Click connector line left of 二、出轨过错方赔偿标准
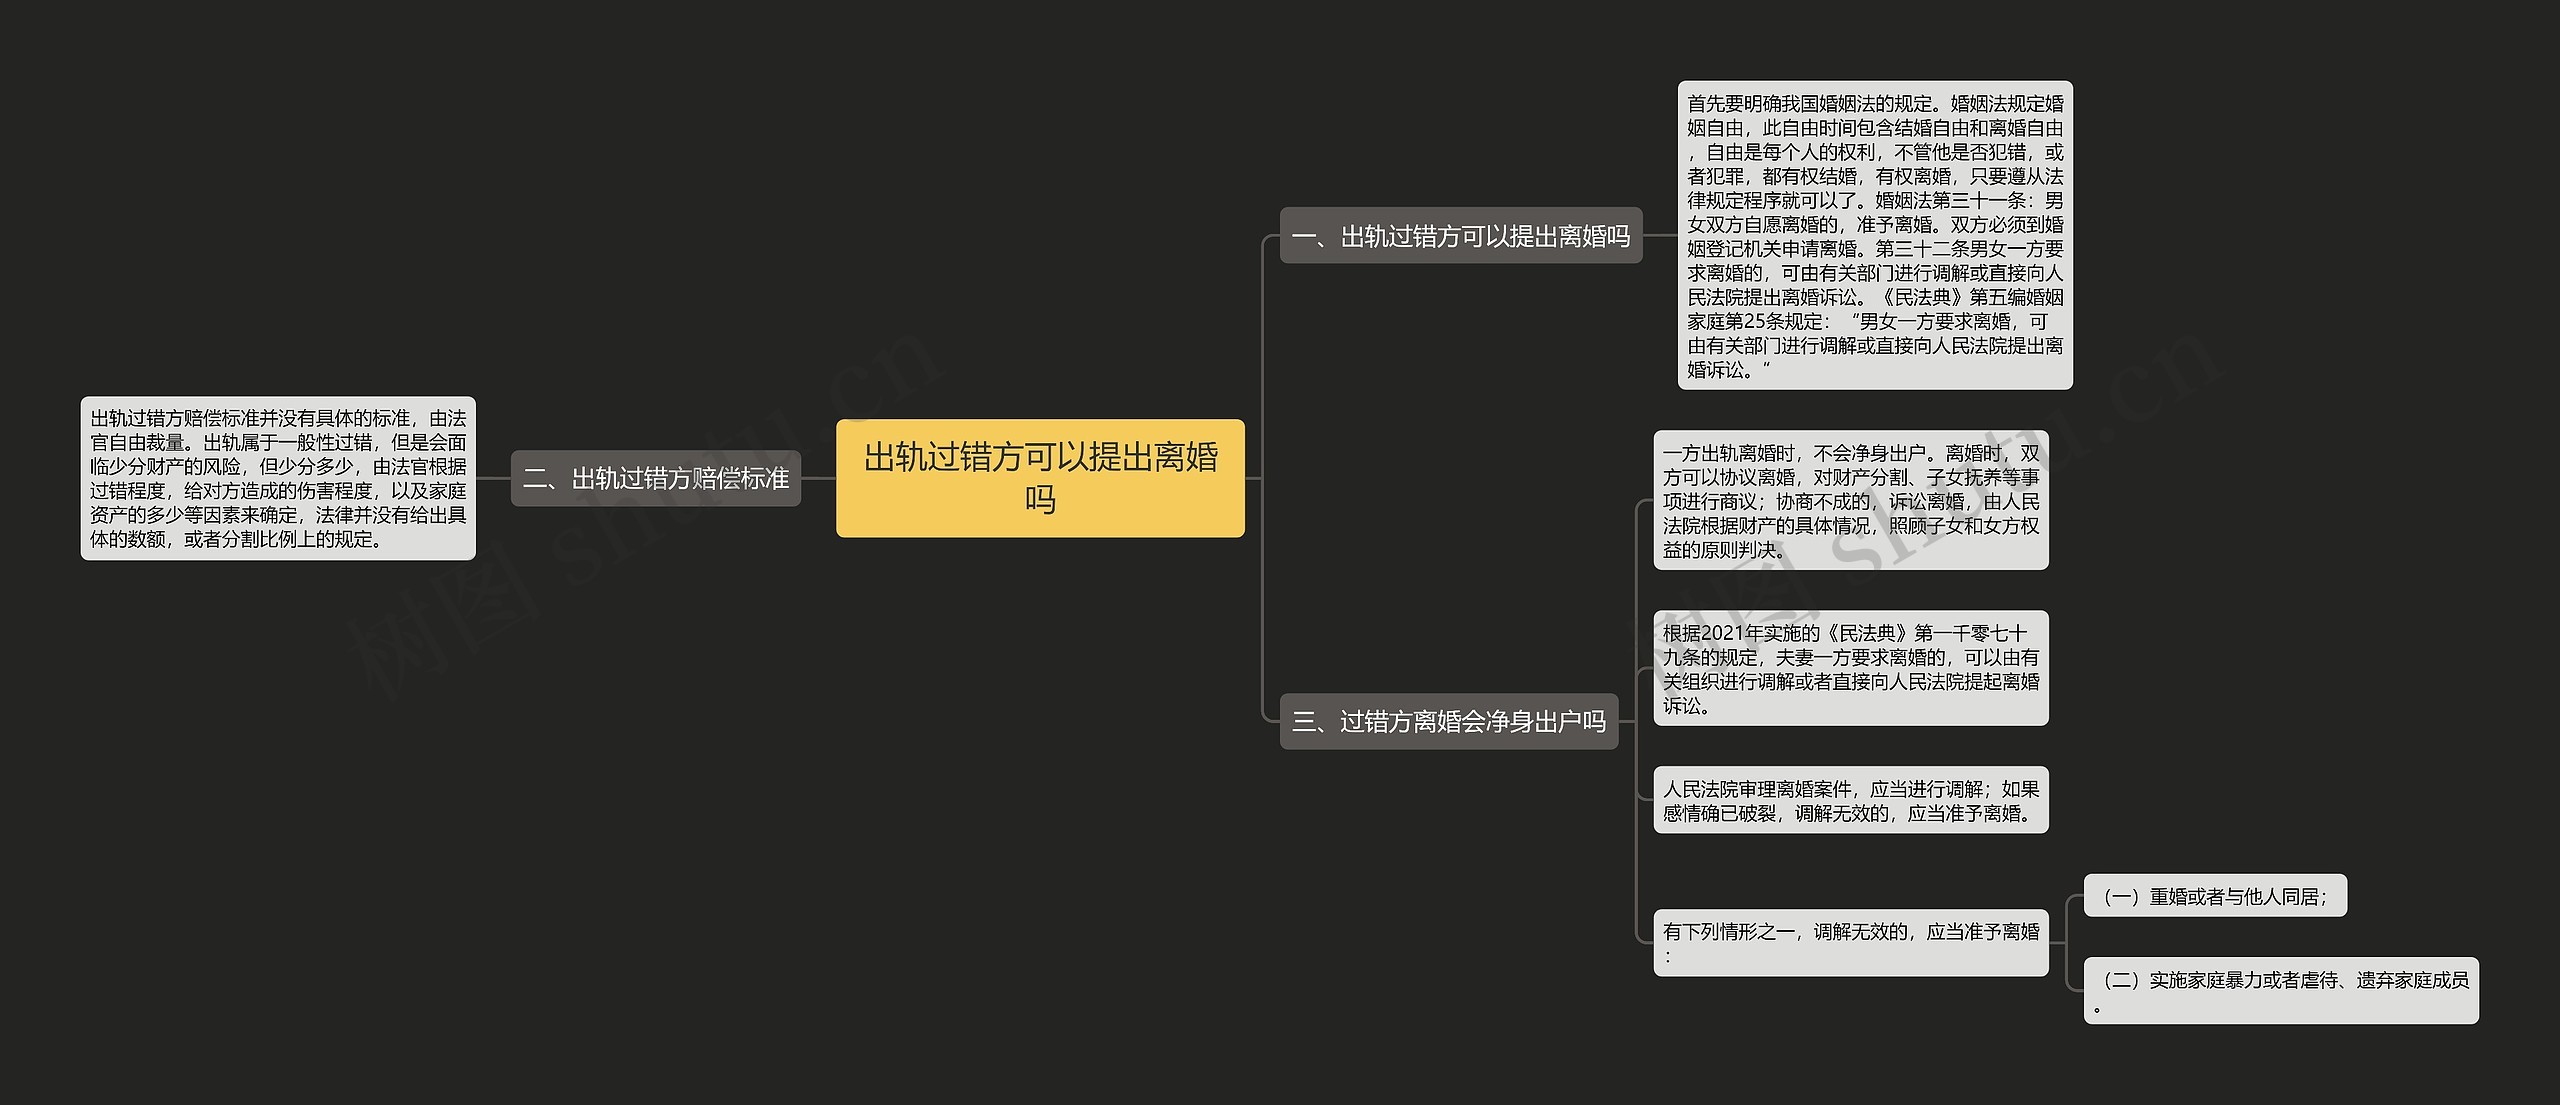This screenshot has height=1105, width=2560. pos(493,478)
